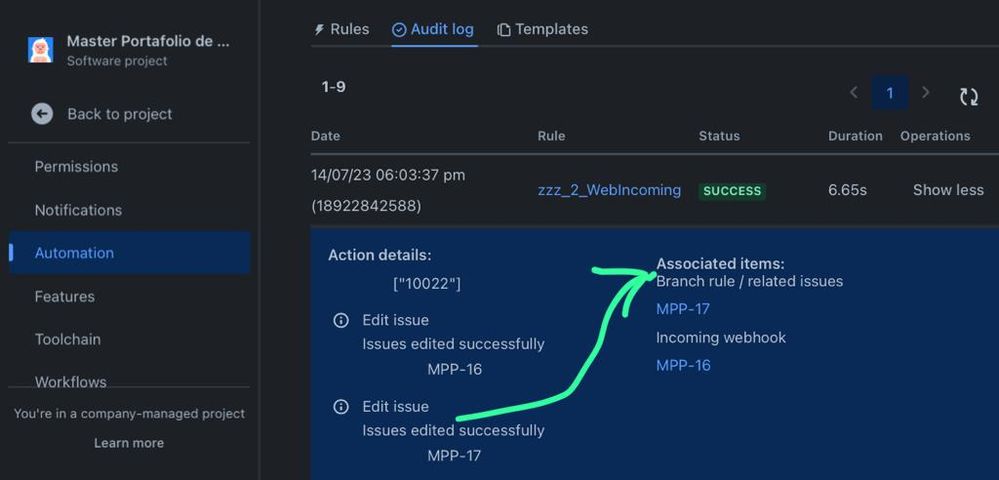999x480 pixels.
Task: Open Toolchain in the sidebar
Action: click(x=68, y=339)
